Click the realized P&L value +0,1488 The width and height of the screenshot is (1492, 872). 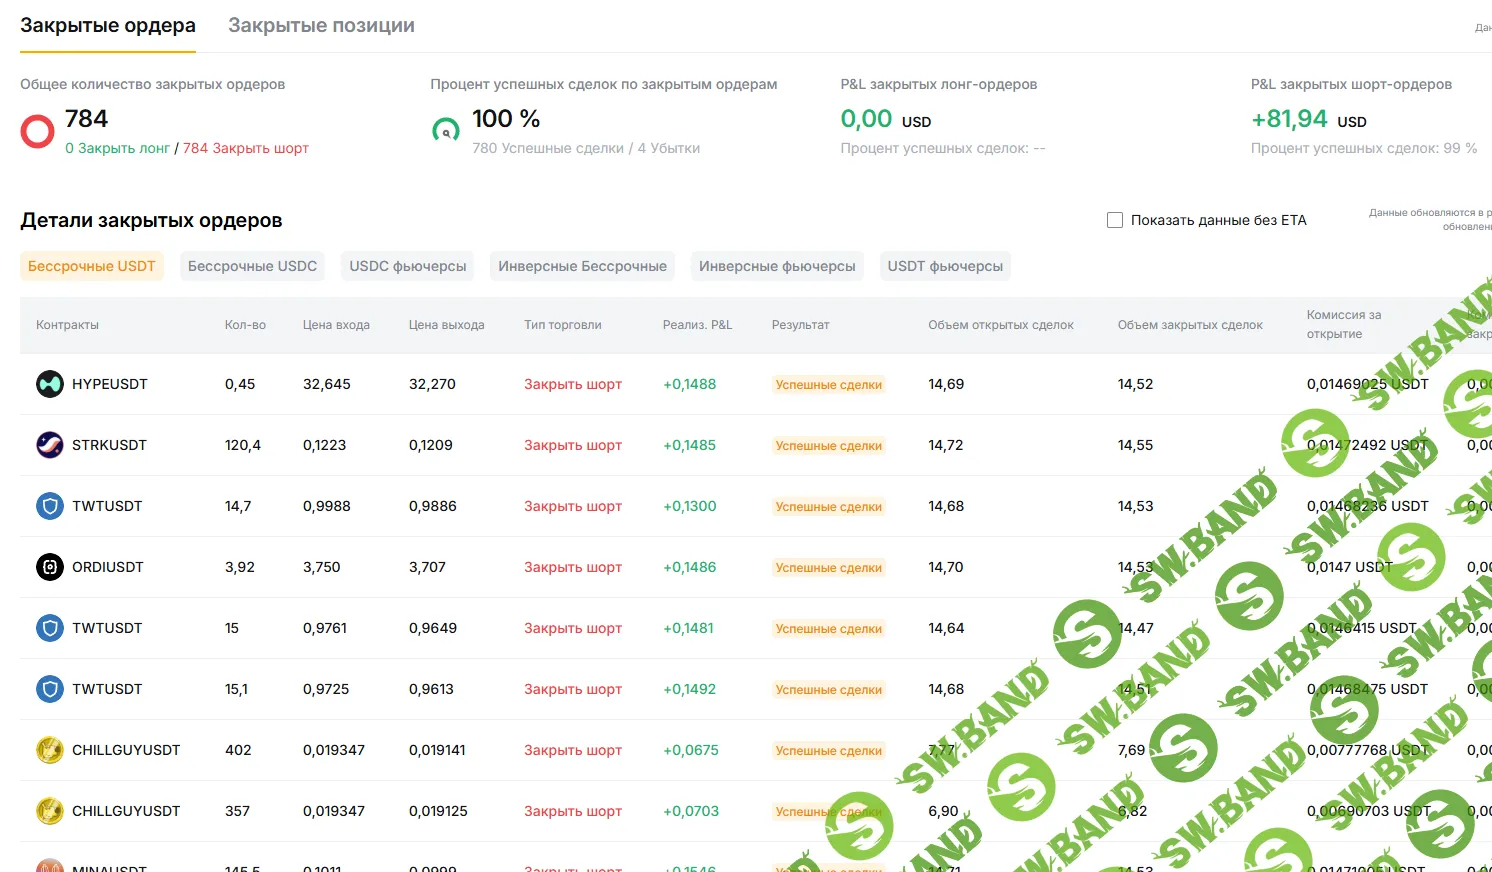point(689,384)
